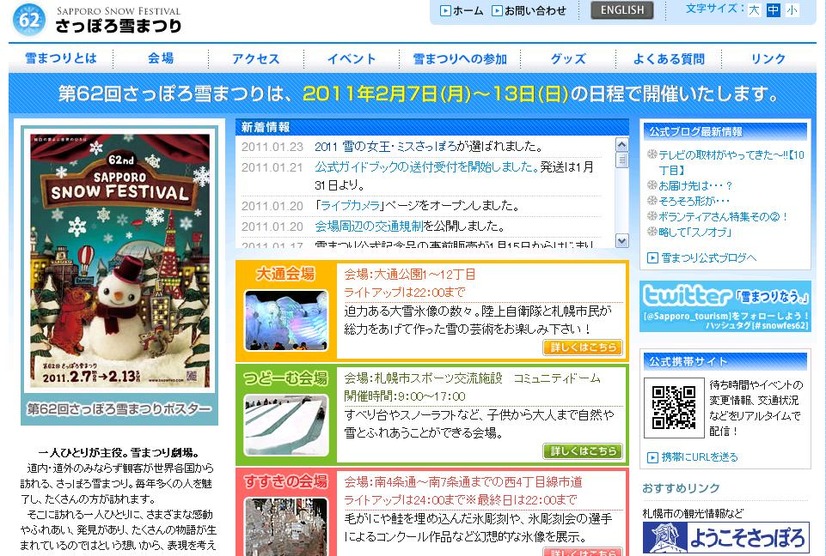The image size is (826, 556).
Task: Click snowflake bullet beside そろそろ形が post
Action: 652,201
